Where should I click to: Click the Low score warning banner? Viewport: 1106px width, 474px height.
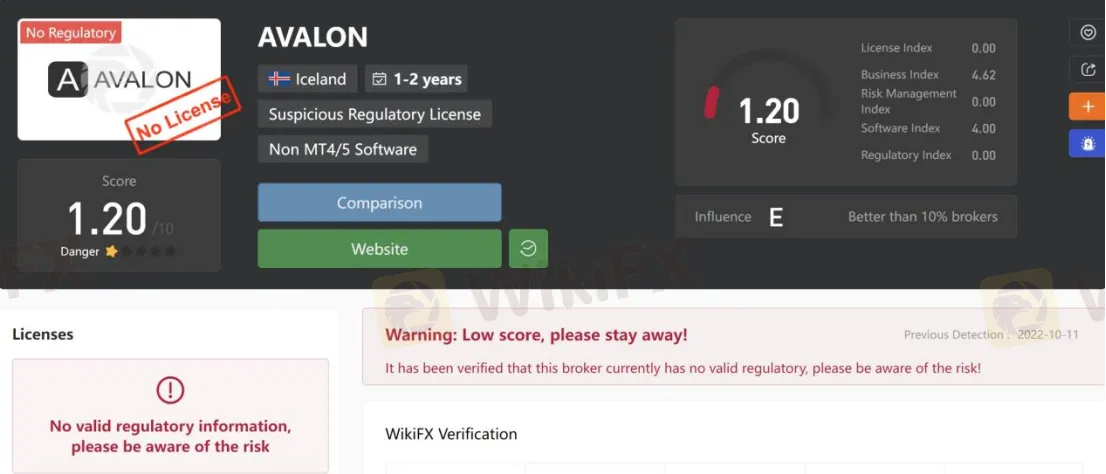pyautogui.click(x=734, y=346)
